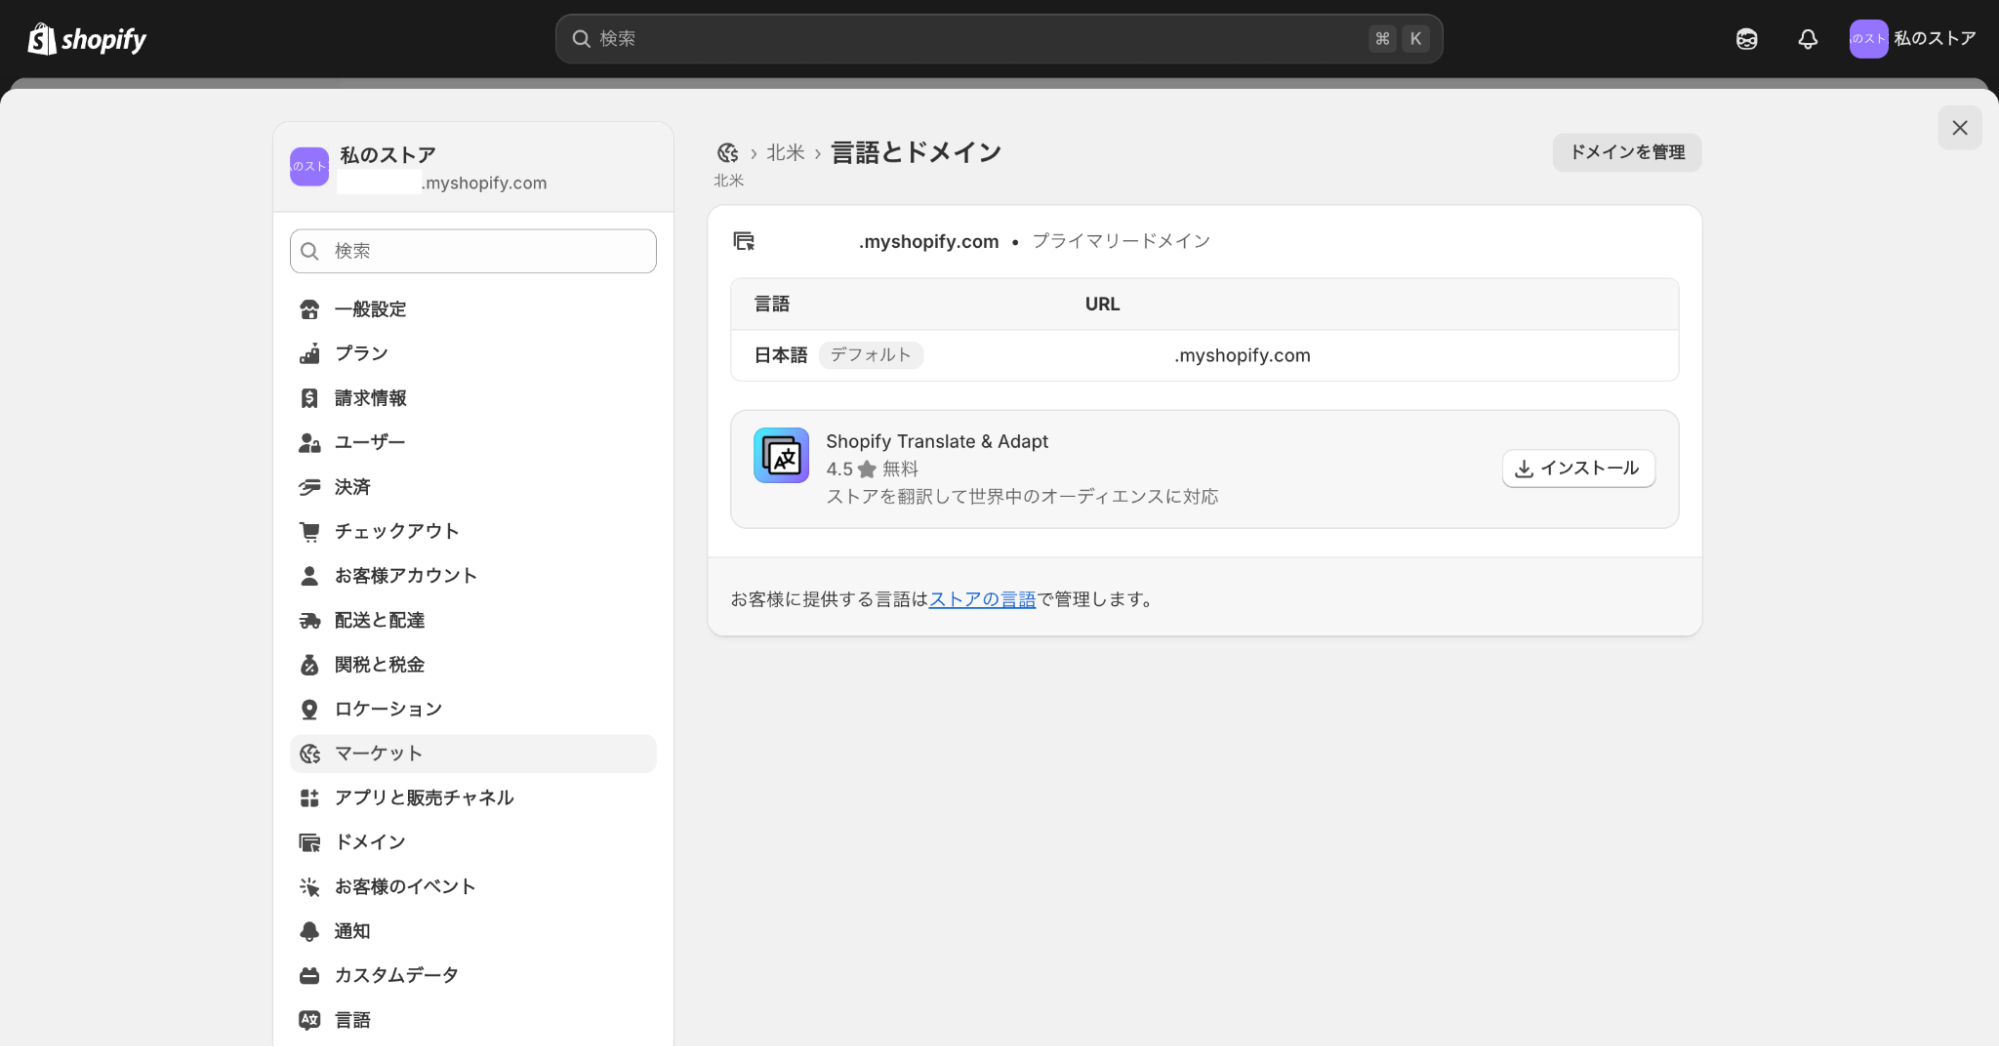Close the settings panel with X

(x=1959, y=128)
